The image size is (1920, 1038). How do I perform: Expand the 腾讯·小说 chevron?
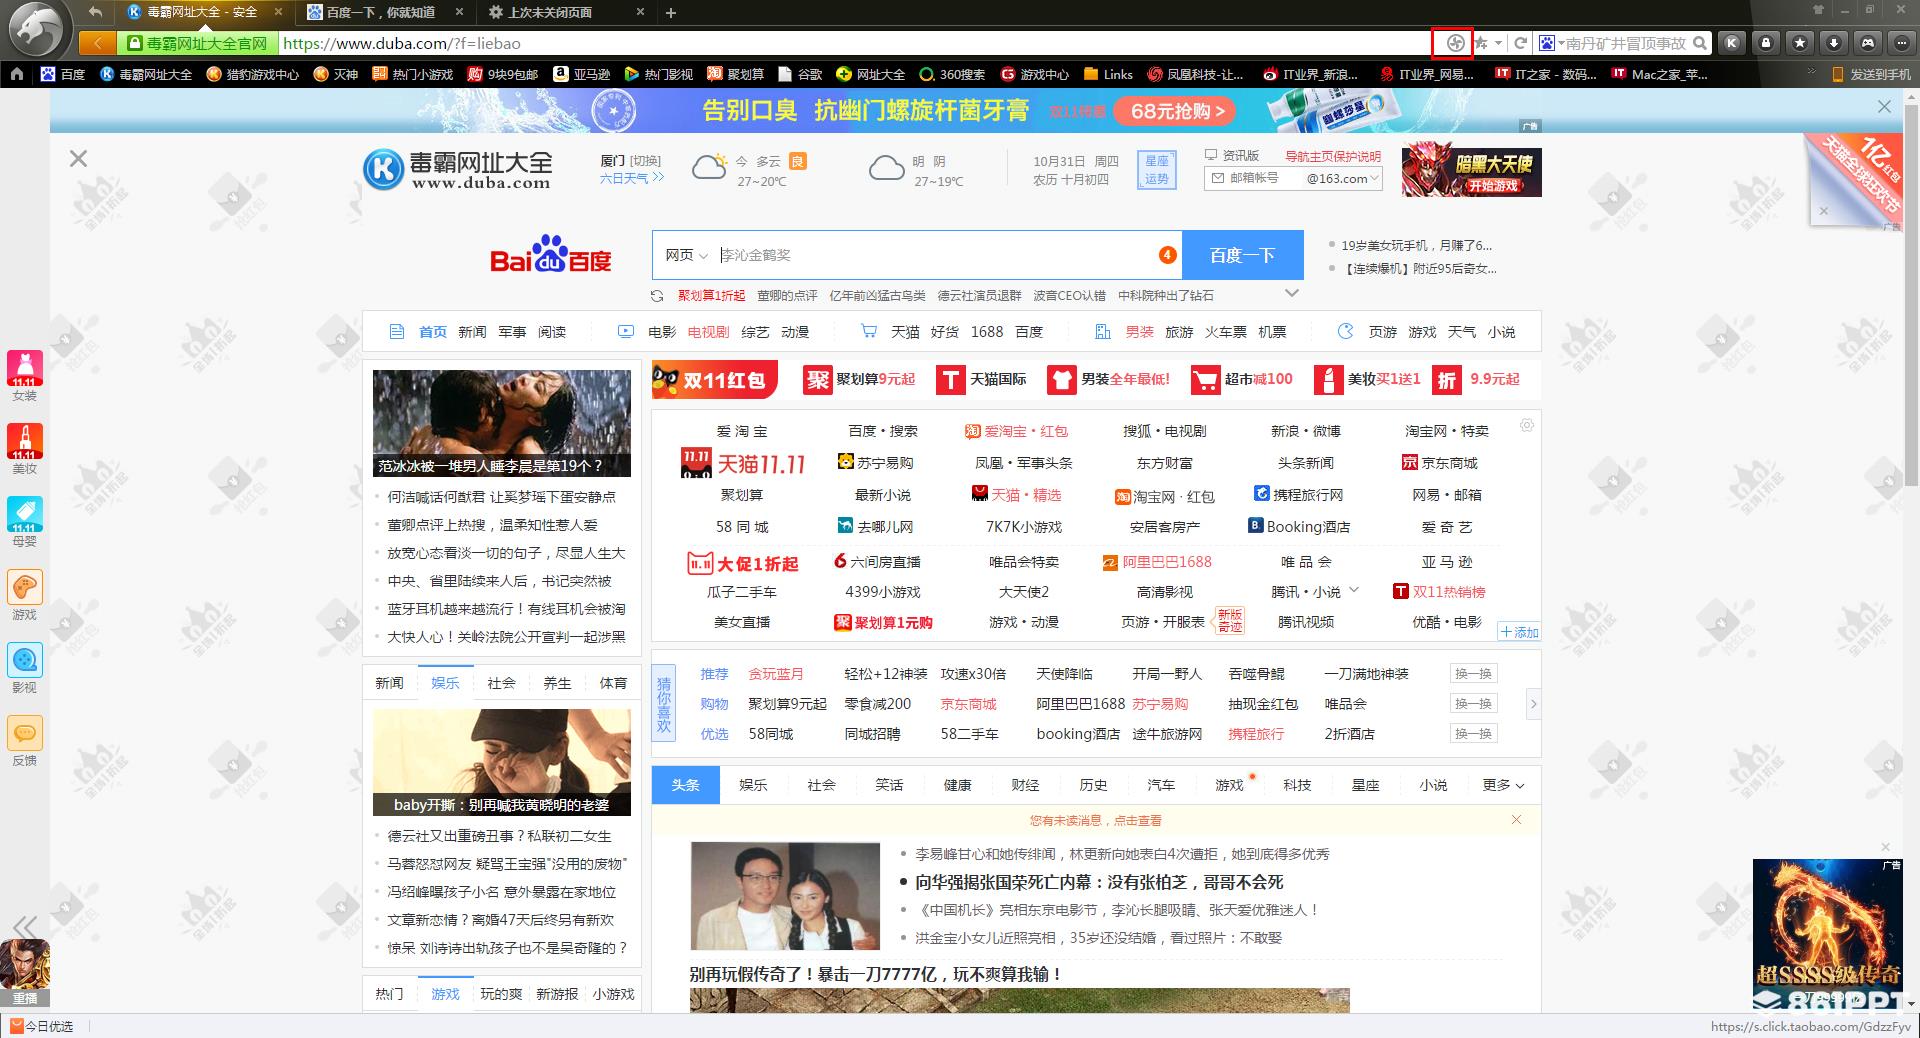[x=1354, y=590]
